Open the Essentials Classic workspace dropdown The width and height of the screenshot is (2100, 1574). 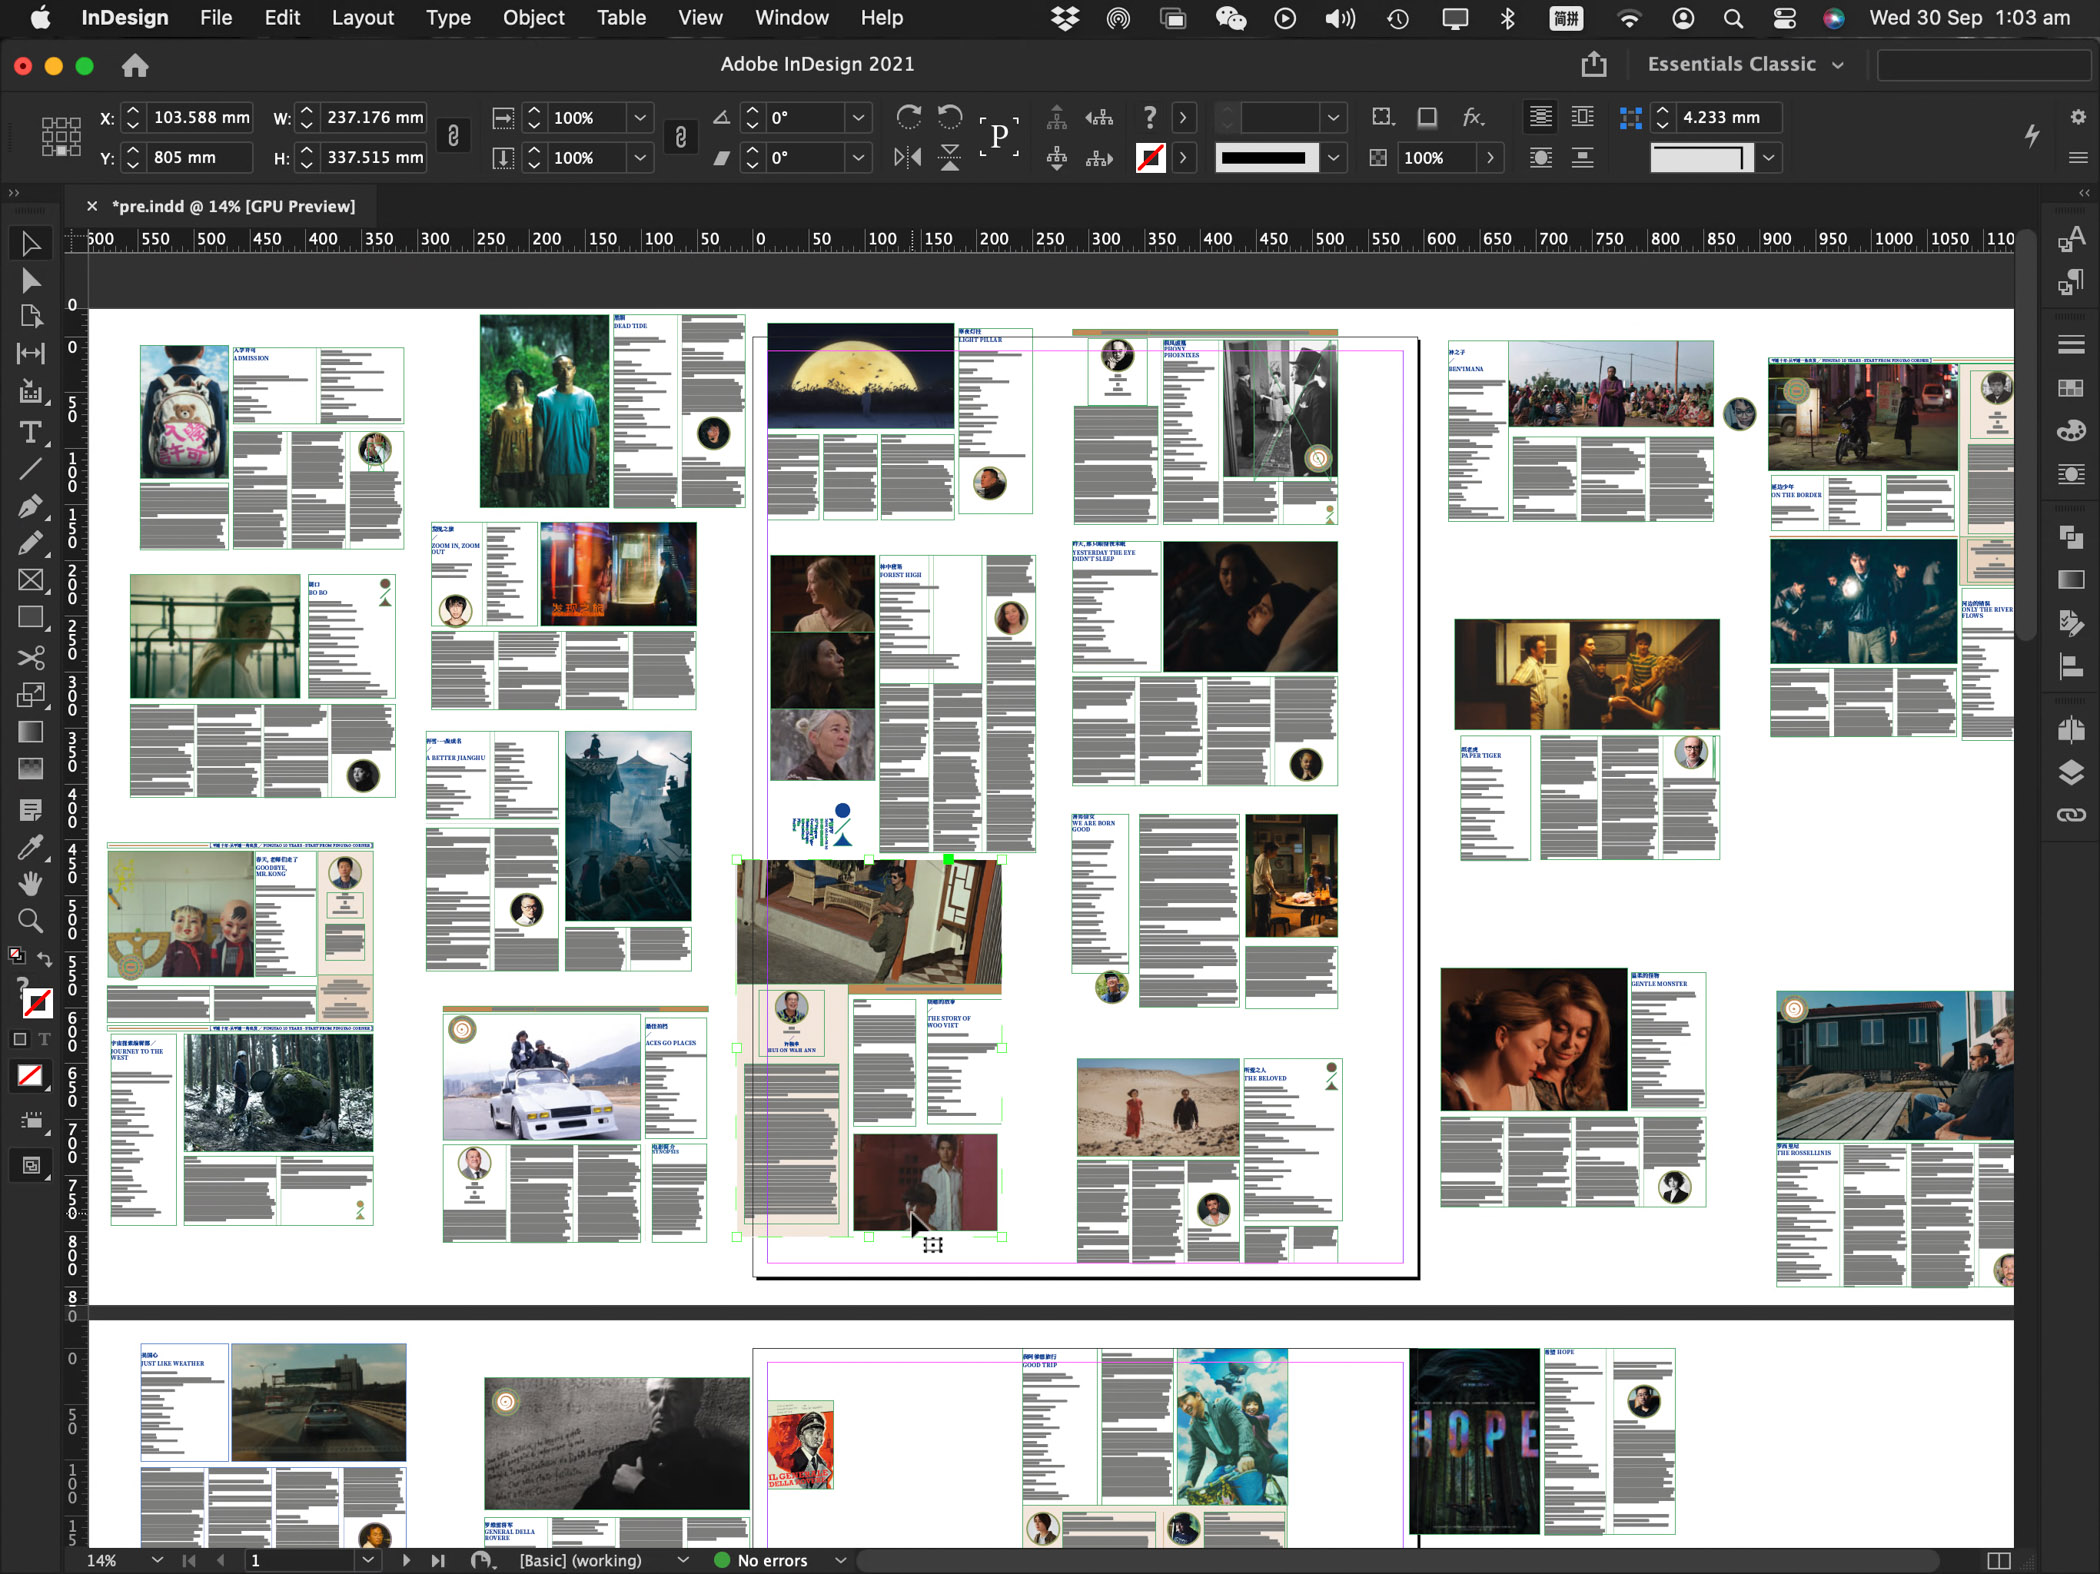tap(1746, 64)
